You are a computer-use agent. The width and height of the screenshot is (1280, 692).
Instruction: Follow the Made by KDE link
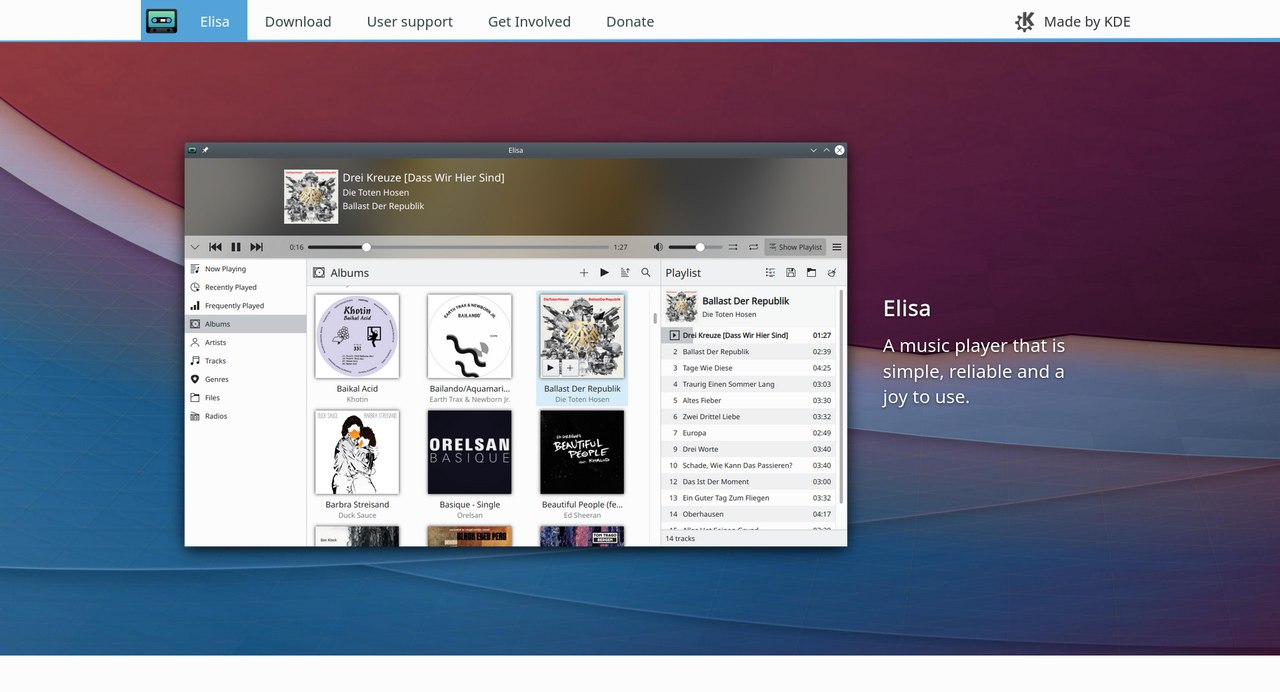[x=1073, y=21]
